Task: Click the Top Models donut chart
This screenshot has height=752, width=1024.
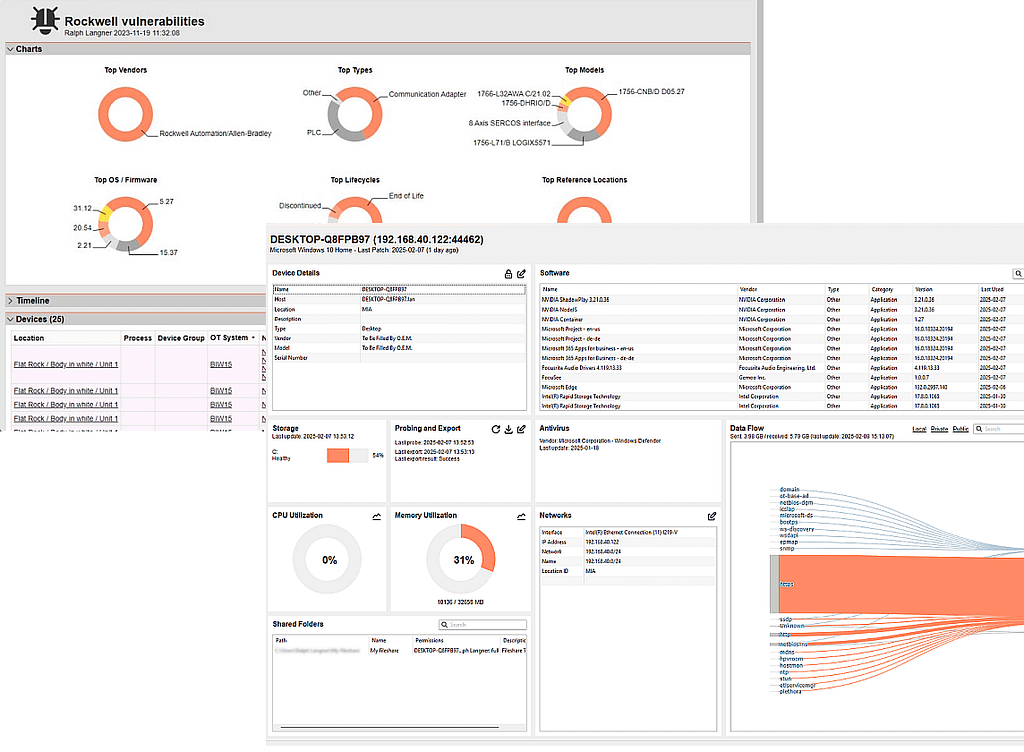Action: click(584, 115)
